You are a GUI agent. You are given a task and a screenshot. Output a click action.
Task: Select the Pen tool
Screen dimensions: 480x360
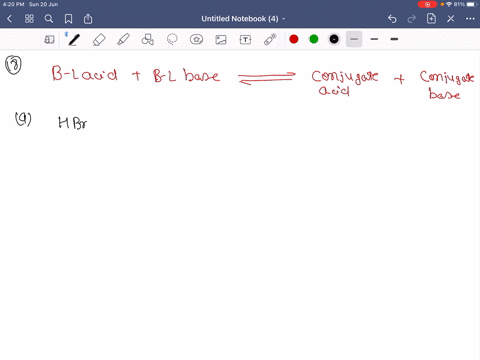(x=74, y=40)
